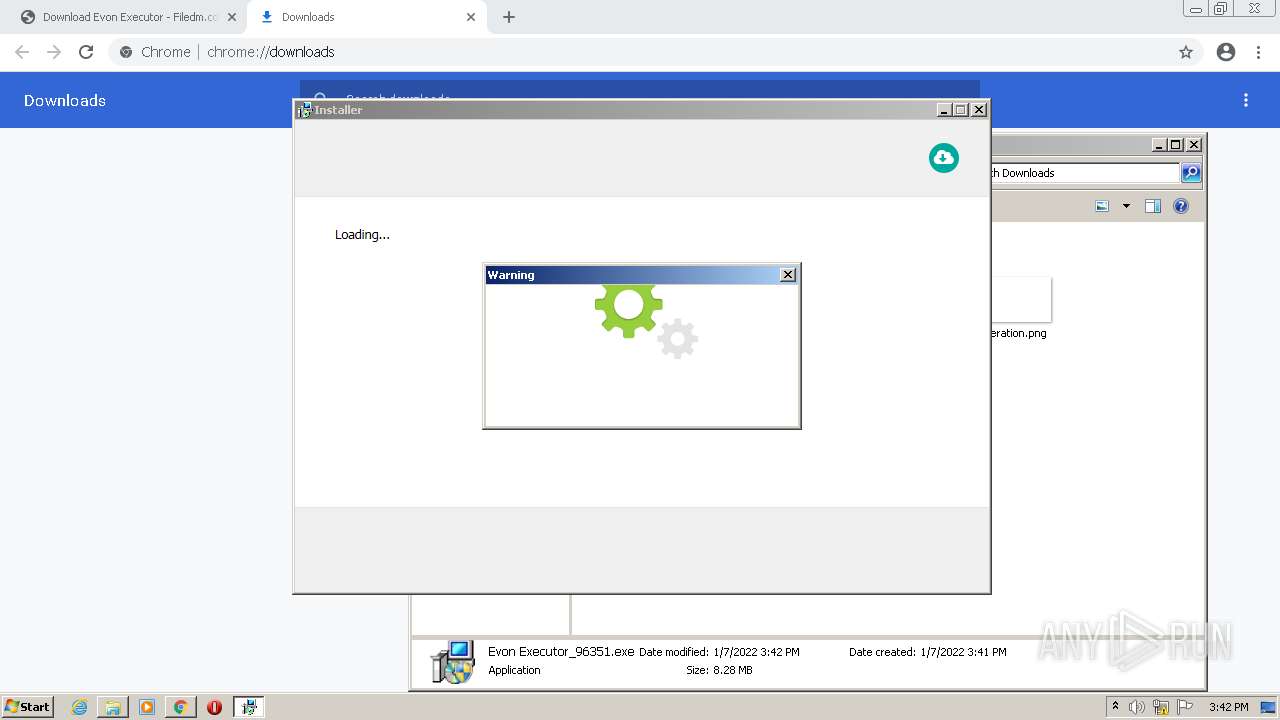1280x720 pixels.
Task: Click the chrome://downloads address bar
Action: point(640,52)
